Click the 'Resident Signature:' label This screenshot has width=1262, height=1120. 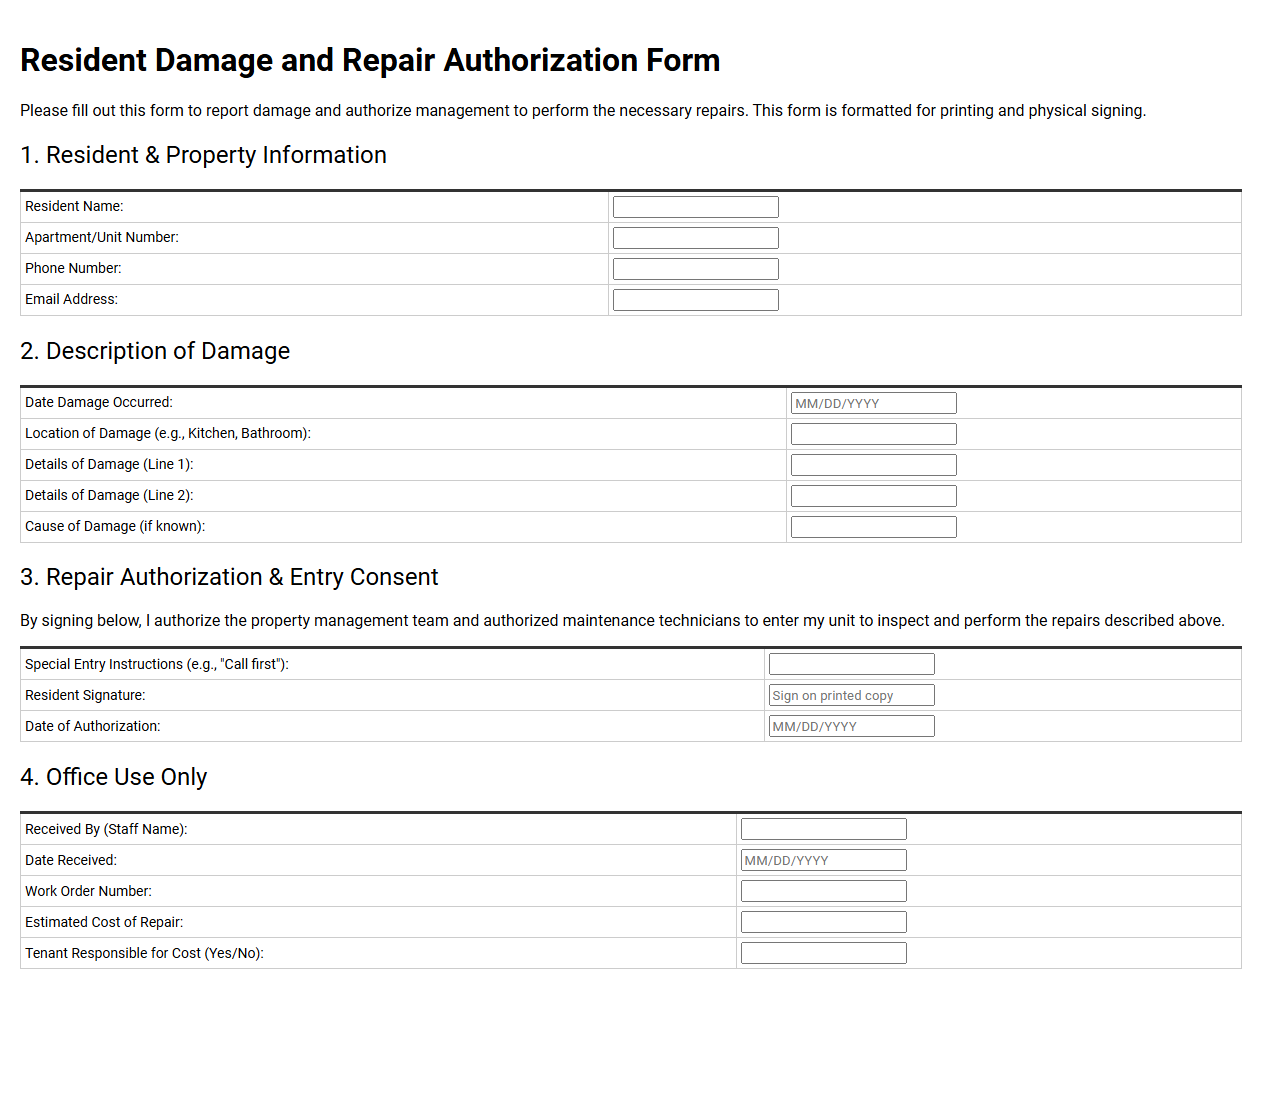tap(85, 695)
